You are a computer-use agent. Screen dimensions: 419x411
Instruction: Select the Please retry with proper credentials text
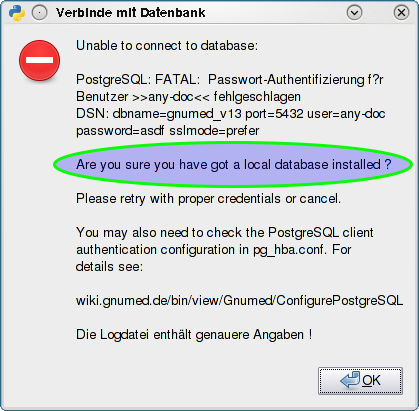[208, 199]
